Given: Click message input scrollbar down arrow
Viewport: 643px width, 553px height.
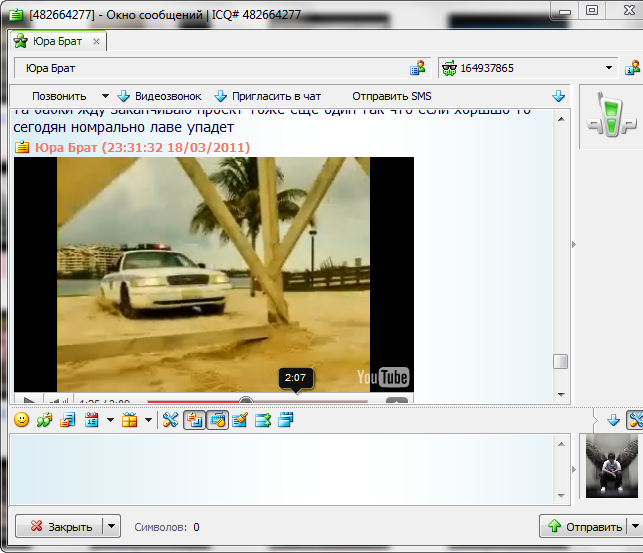Looking at the screenshot, I should coord(561,496).
